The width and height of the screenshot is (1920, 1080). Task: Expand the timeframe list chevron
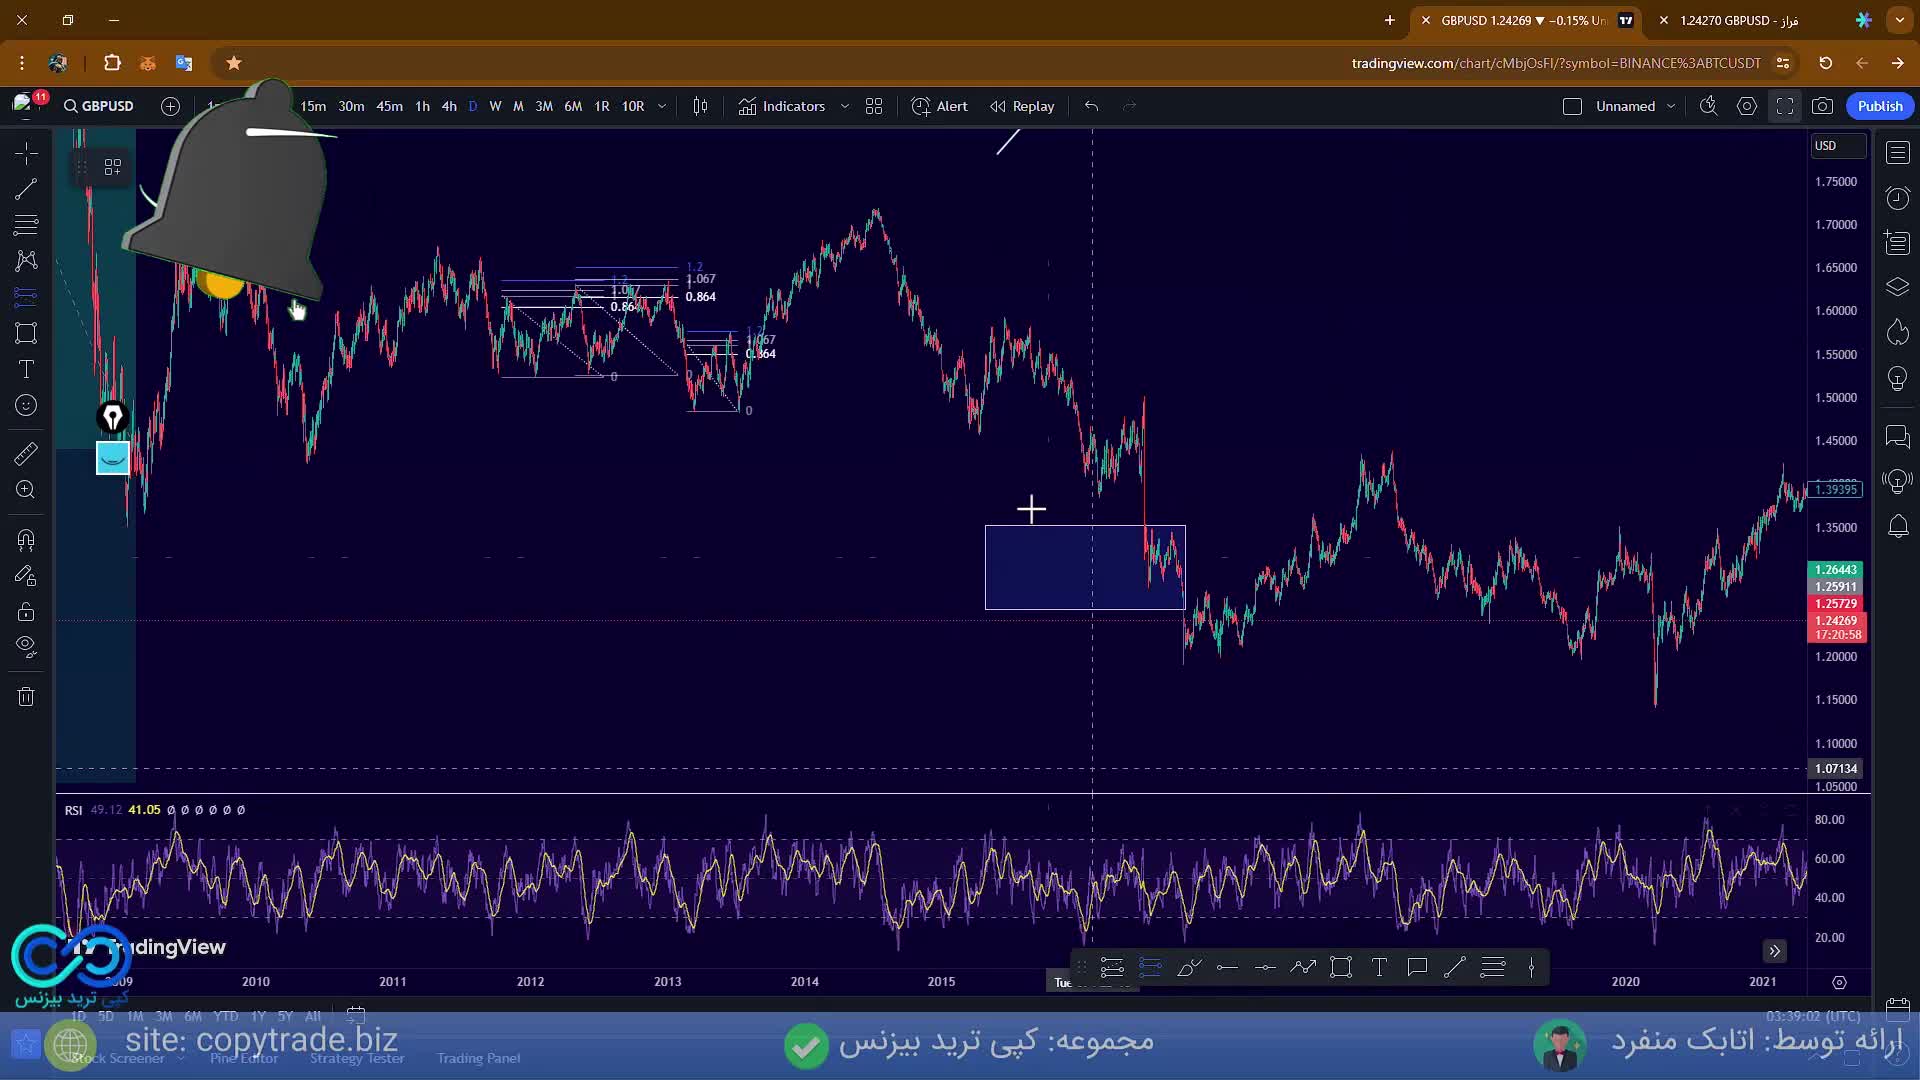[x=662, y=106]
